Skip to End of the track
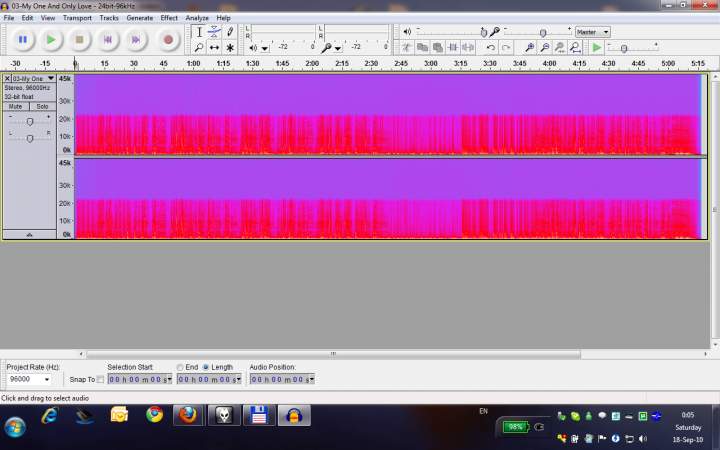Screen dimensions: 720x450 click(136, 39)
